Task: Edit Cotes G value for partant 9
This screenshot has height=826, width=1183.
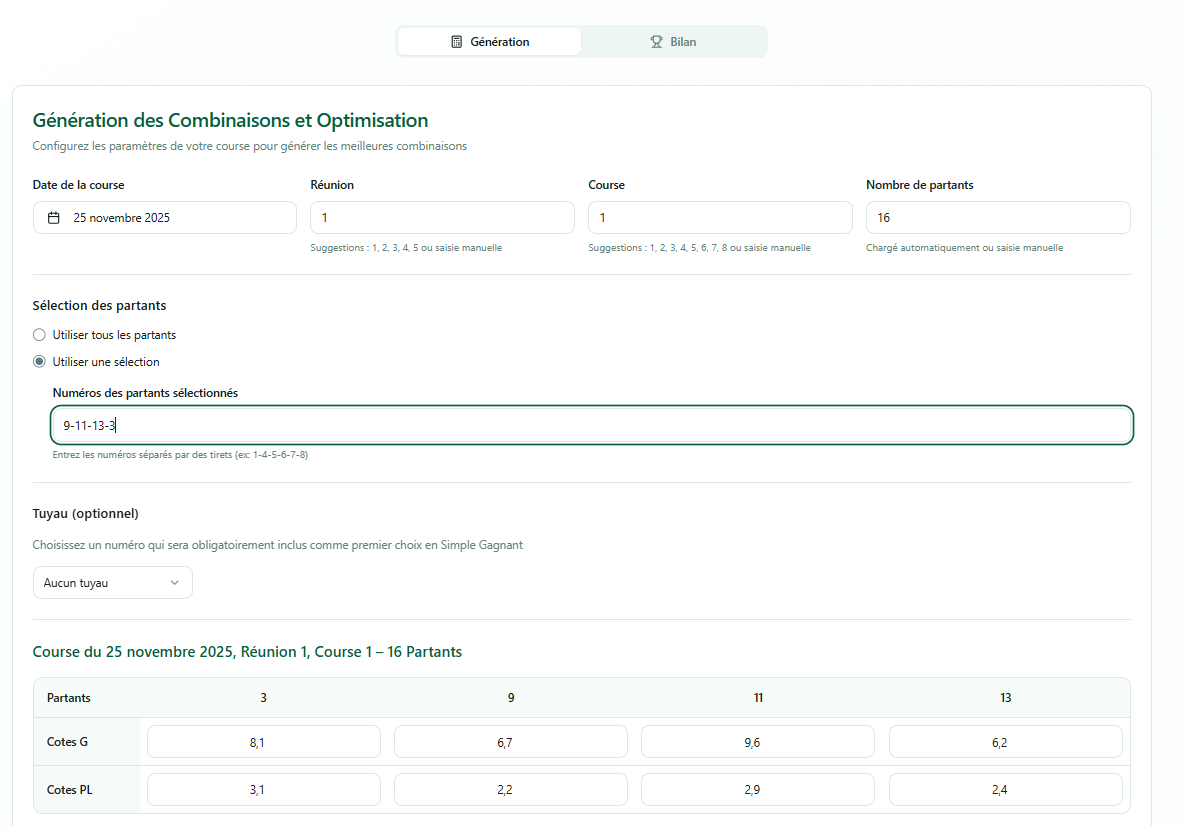Action: click(511, 742)
